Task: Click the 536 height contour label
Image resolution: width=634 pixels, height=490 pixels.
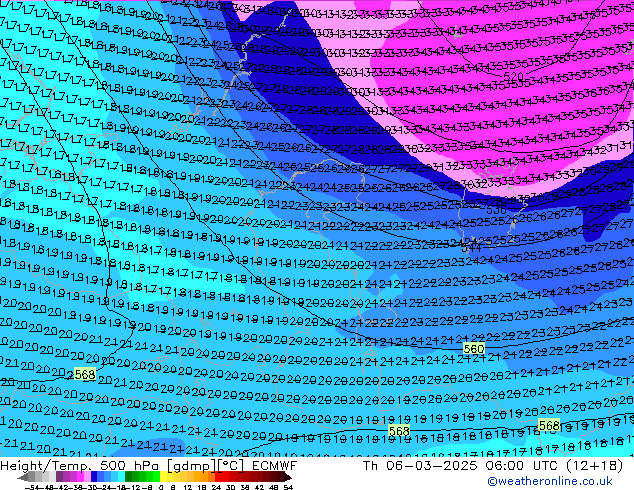Action: pos(496,210)
